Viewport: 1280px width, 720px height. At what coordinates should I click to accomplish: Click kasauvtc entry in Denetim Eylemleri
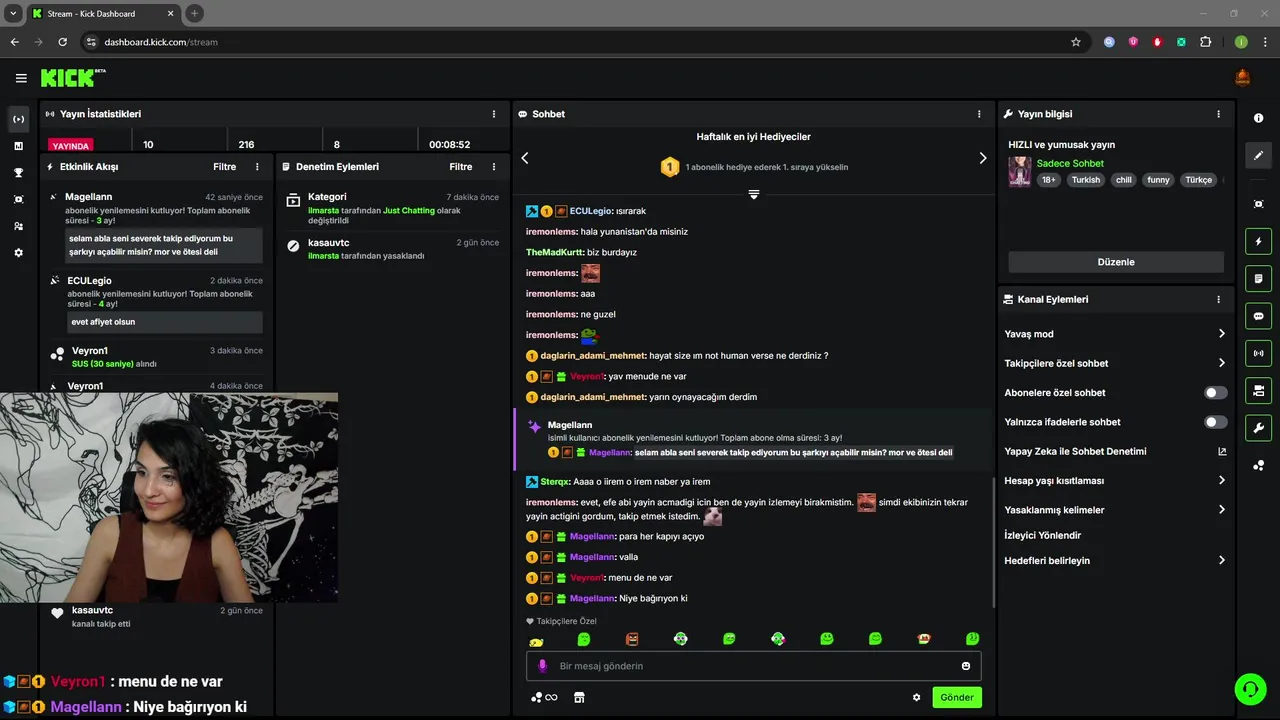tap(392, 249)
